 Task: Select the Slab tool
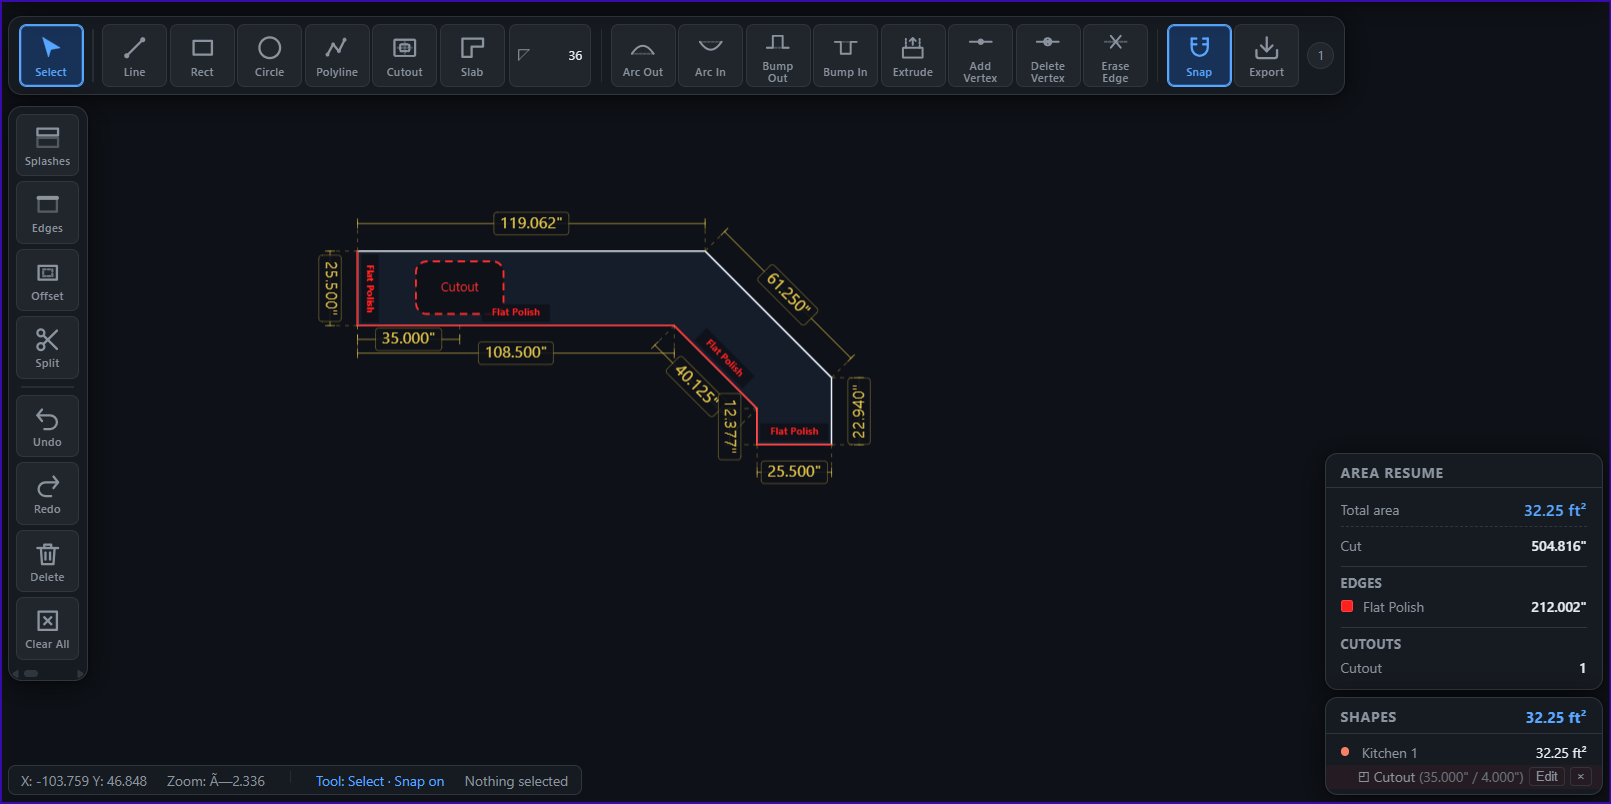(x=472, y=56)
